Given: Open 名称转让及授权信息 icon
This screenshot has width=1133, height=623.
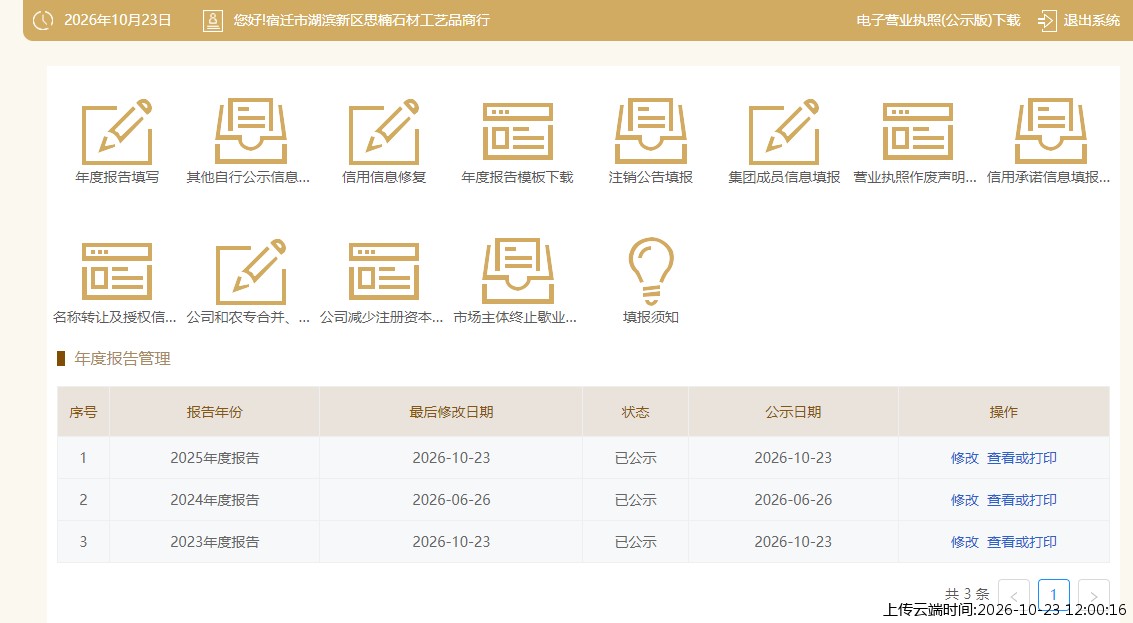Looking at the screenshot, I should 117,272.
